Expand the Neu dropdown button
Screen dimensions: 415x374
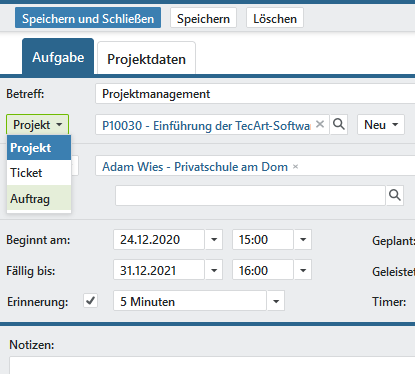[381, 125]
